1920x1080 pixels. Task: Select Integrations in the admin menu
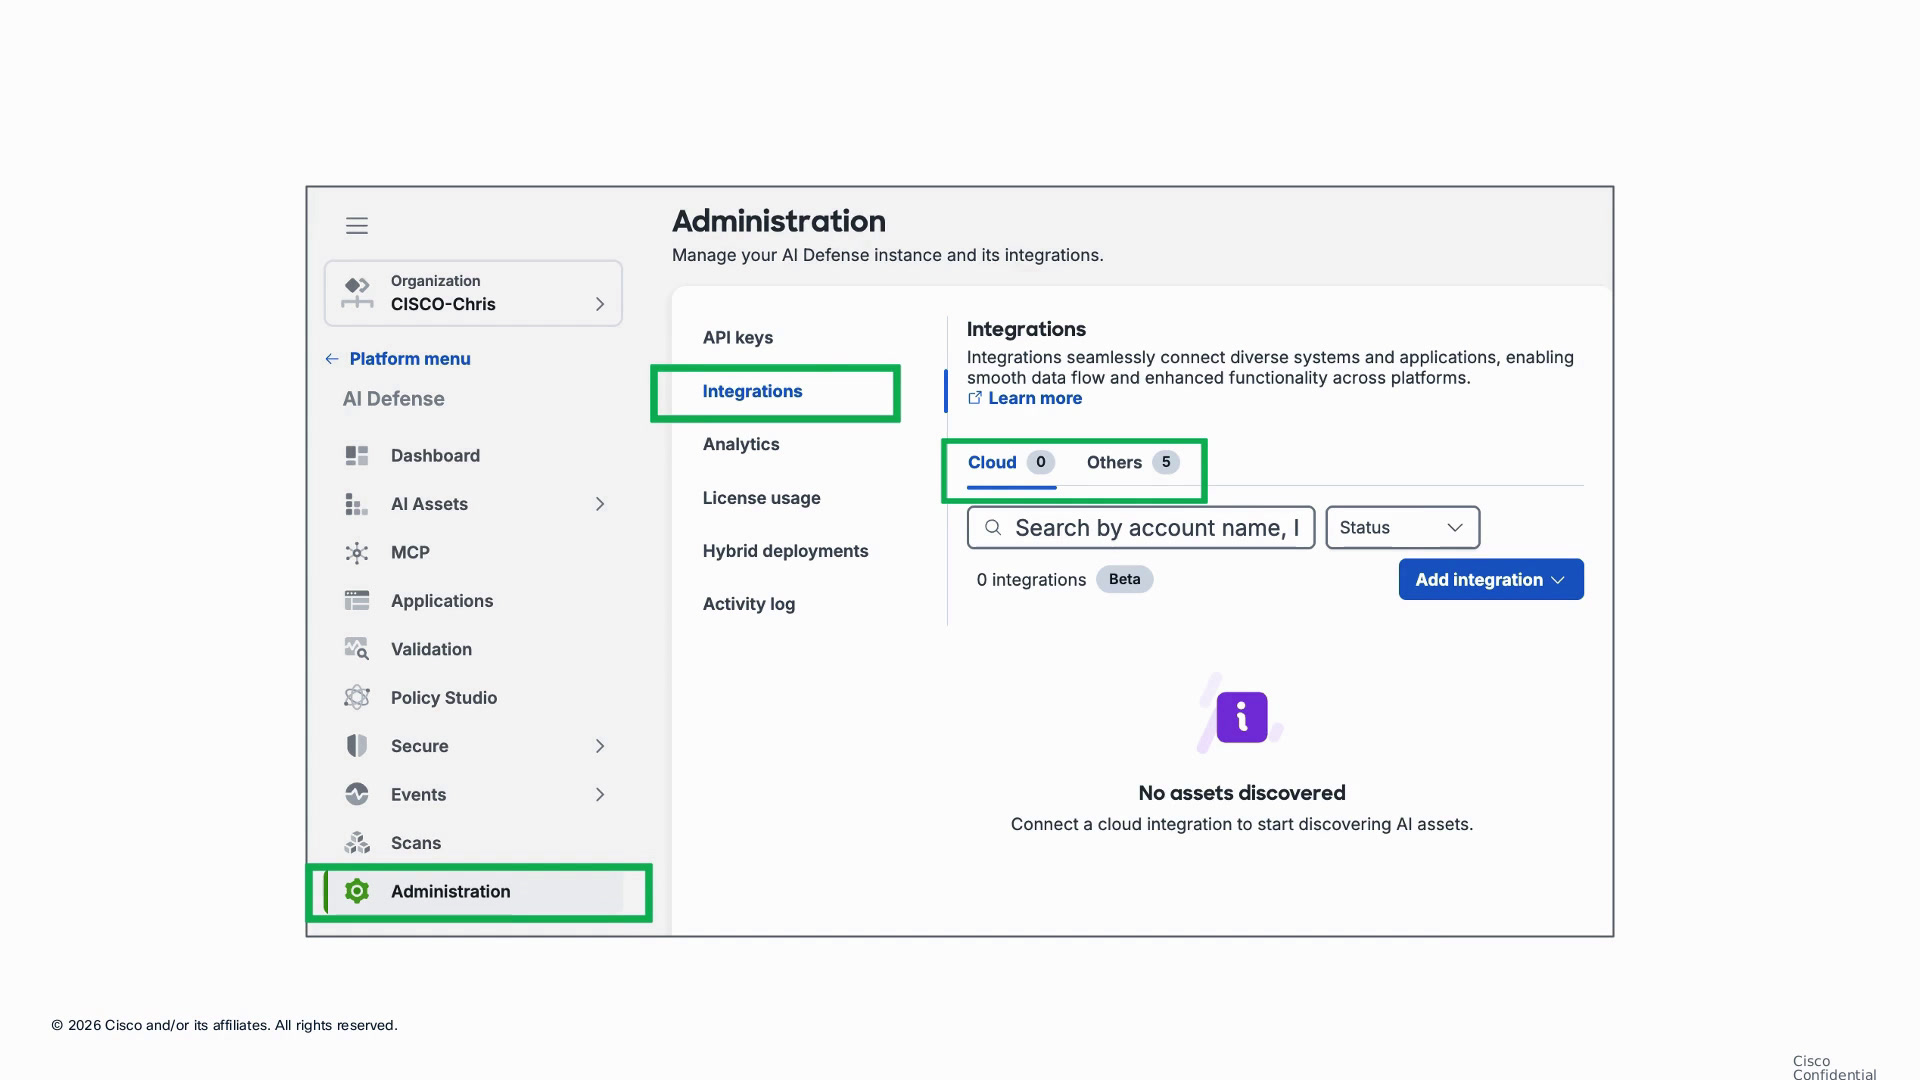pos(752,392)
